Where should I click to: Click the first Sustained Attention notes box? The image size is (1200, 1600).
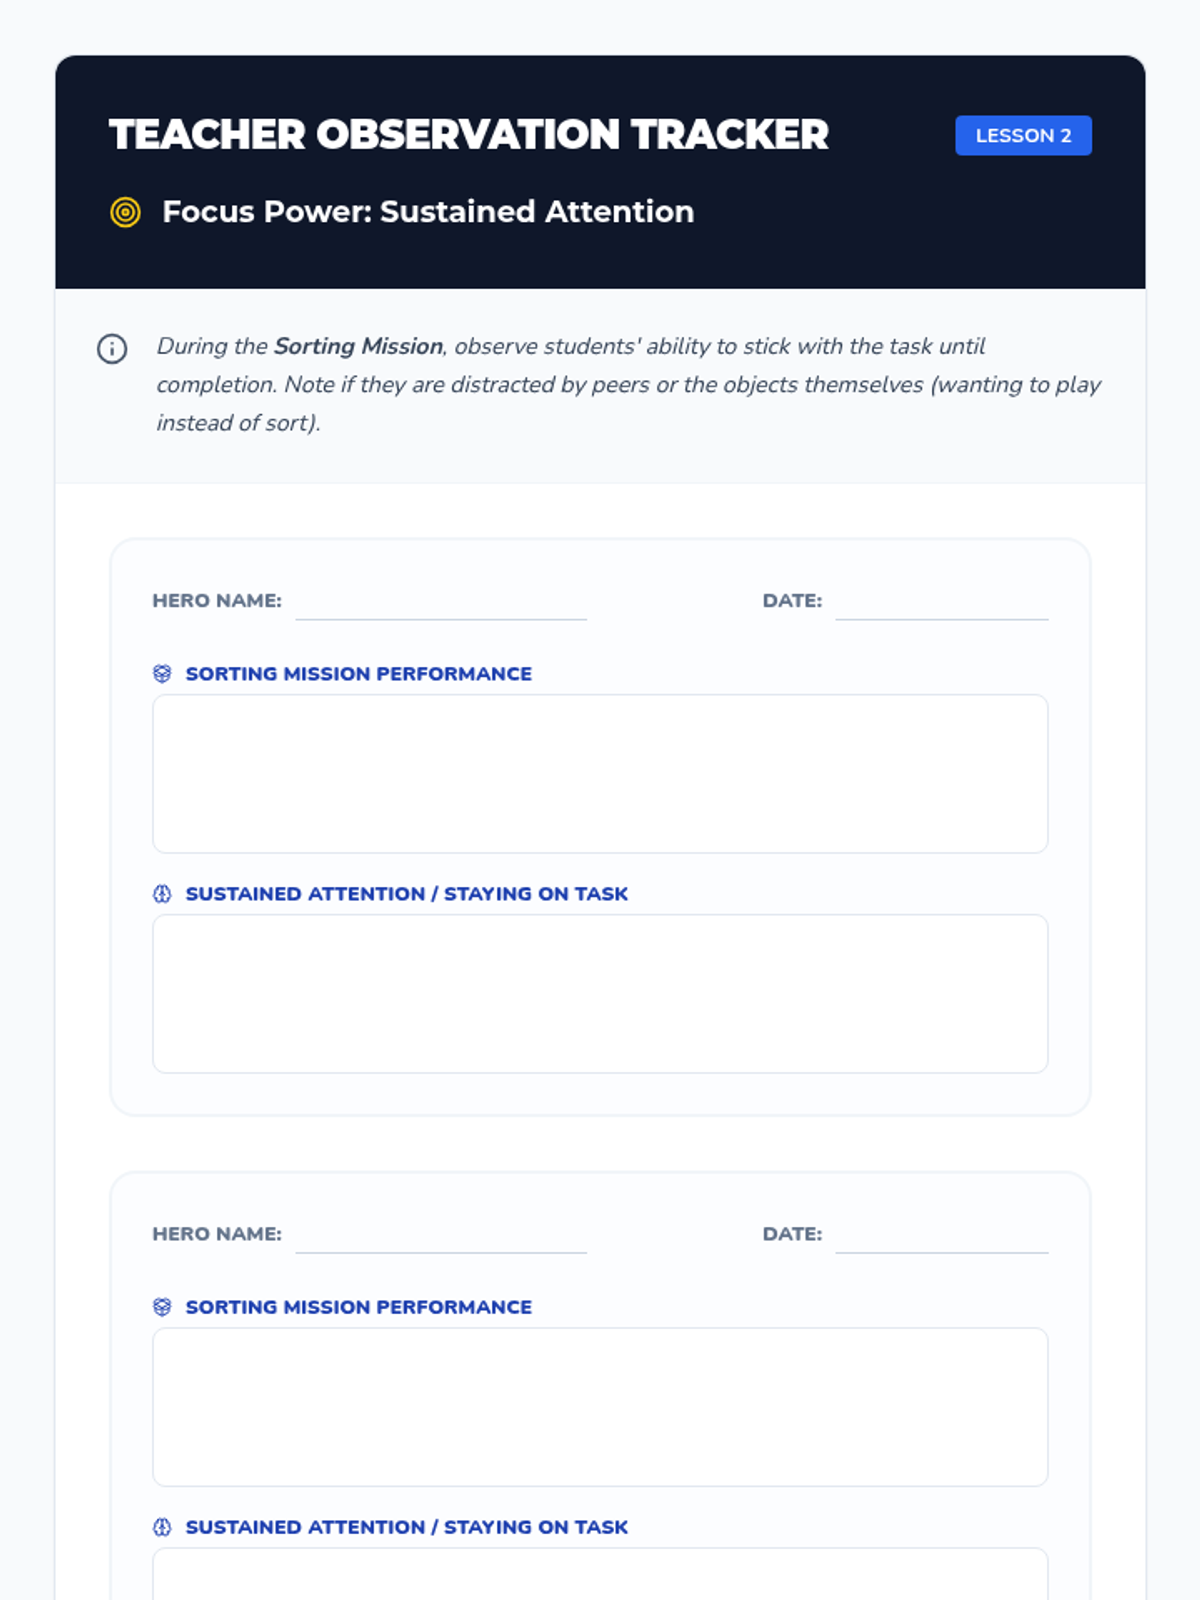(600, 994)
